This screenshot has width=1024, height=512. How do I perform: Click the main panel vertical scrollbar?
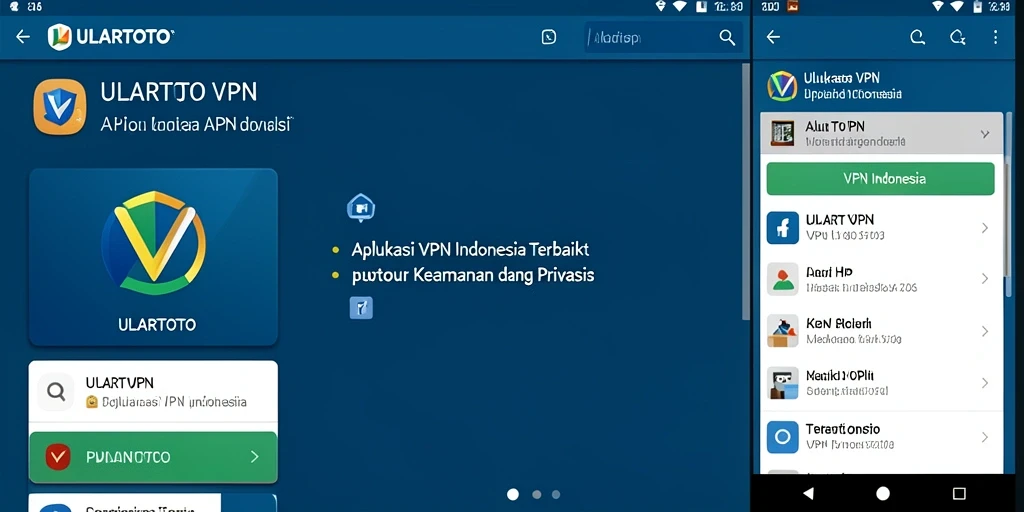click(x=746, y=191)
